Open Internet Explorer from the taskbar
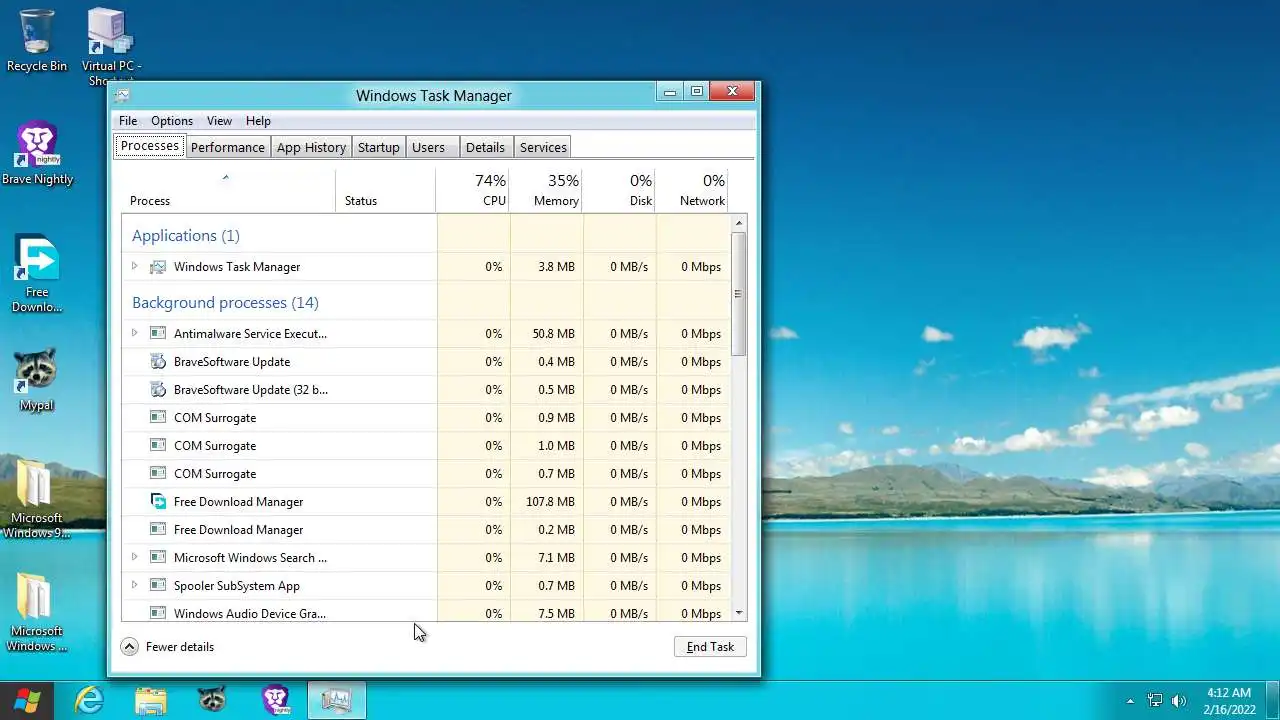Image resolution: width=1280 pixels, height=720 pixels. click(x=89, y=700)
